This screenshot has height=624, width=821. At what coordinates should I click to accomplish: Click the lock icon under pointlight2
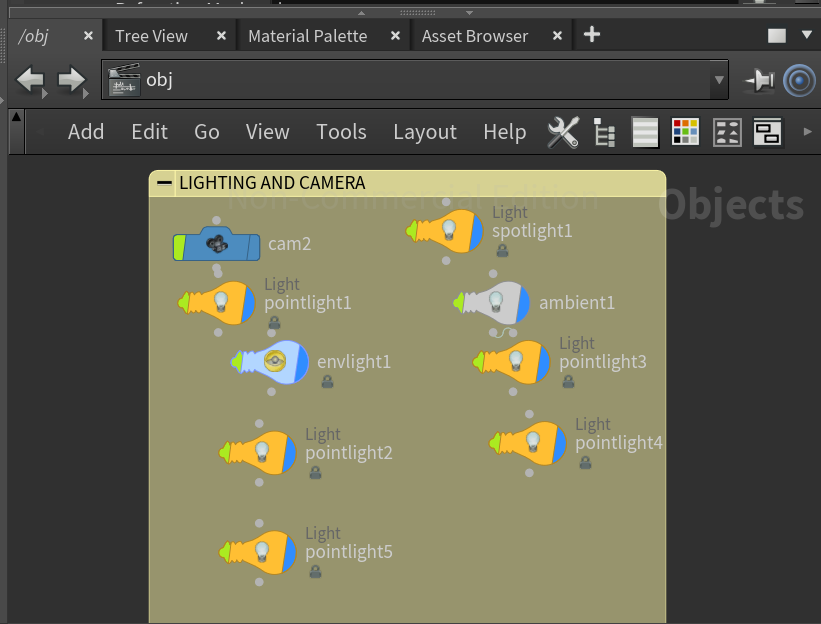click(315, 473)
